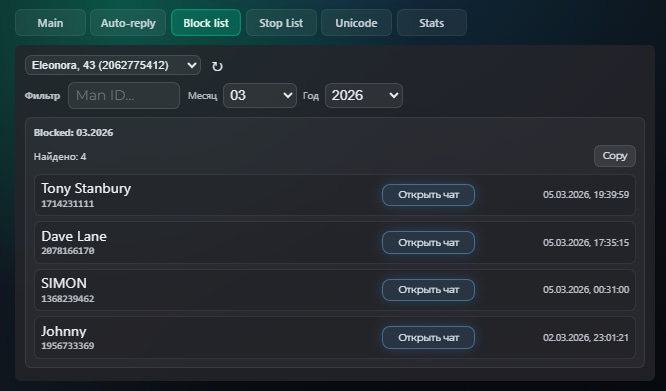The width and height of the screenshot is (666, 391).
Task: View the Stats tab
Action: [x=432, y=23]
